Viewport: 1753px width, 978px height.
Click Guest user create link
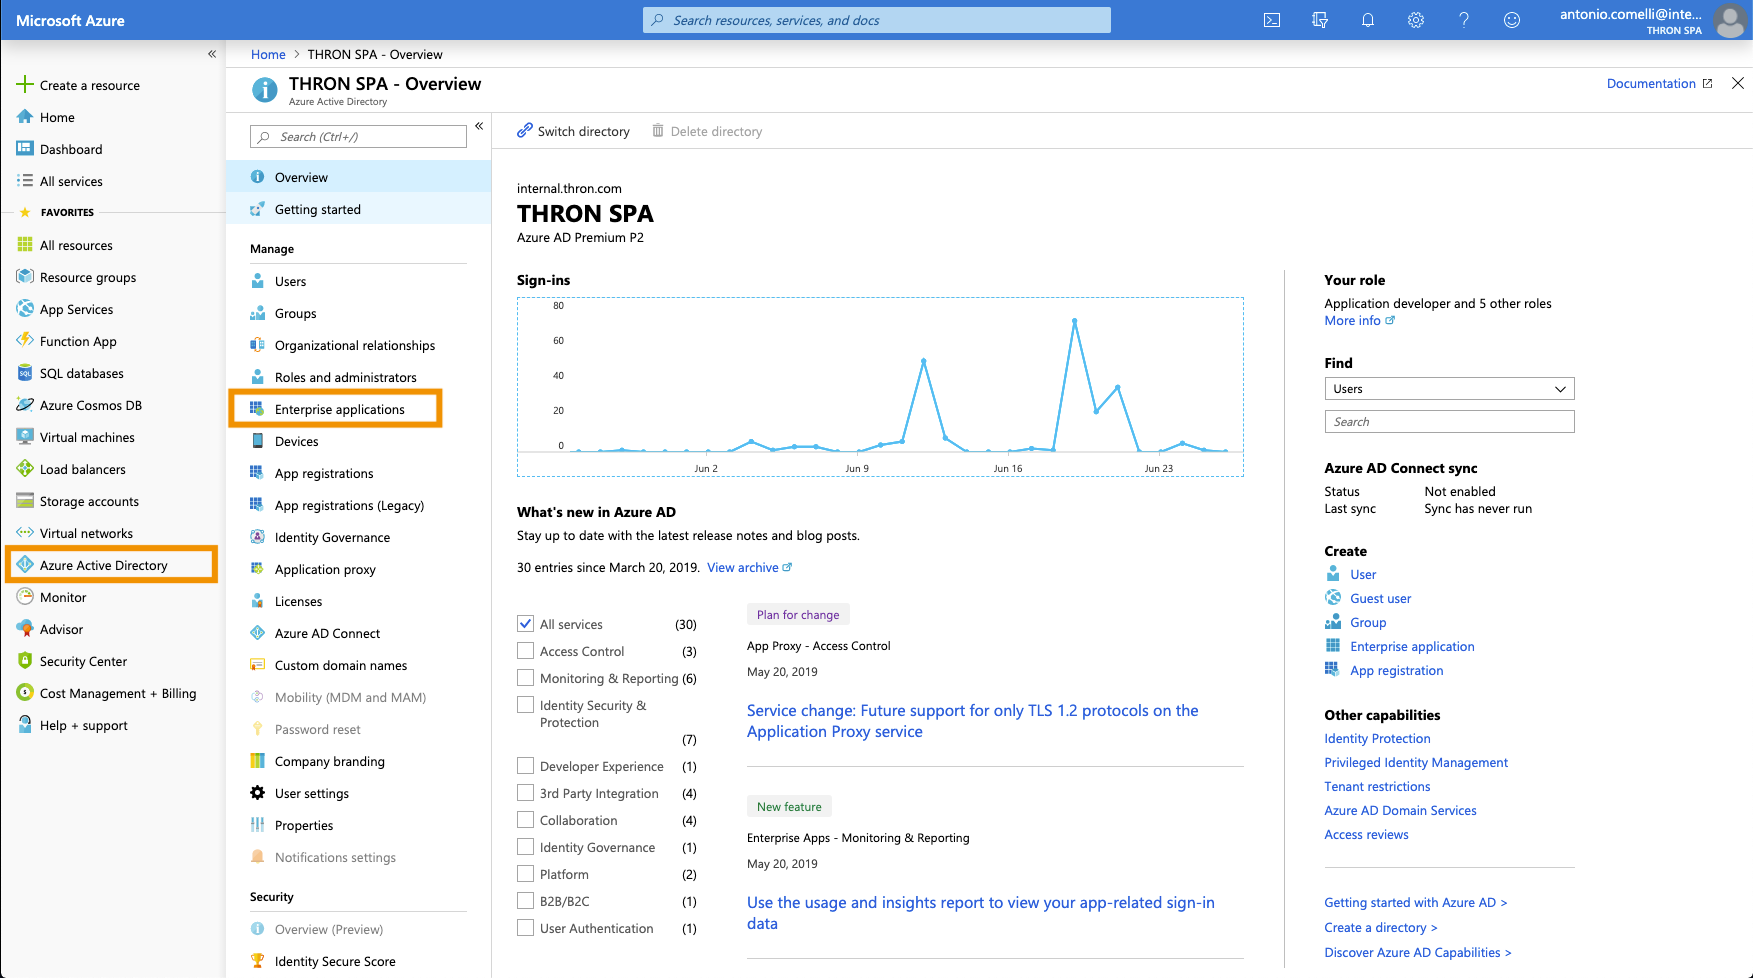click(1380, 598)
